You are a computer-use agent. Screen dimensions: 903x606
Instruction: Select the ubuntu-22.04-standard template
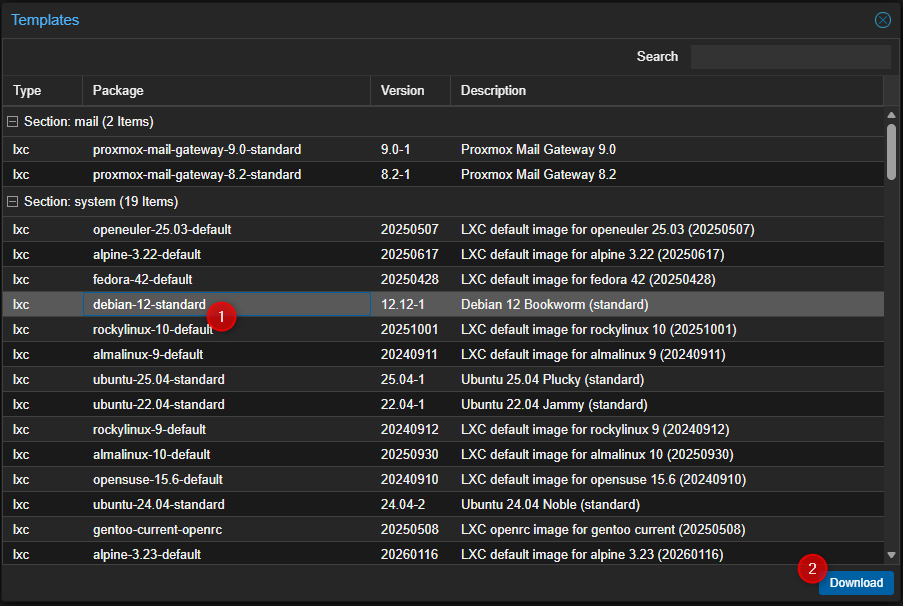tap(200, 404)
